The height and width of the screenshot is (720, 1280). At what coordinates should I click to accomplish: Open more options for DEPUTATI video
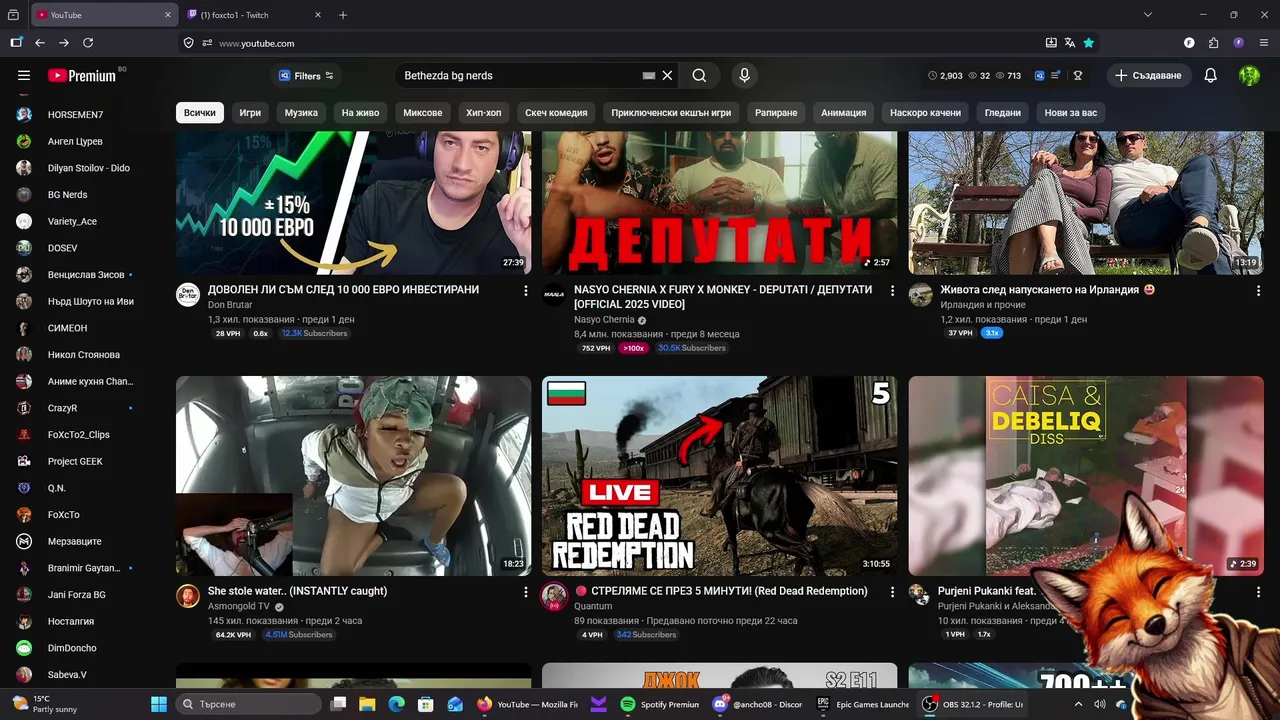pos(892,290)
